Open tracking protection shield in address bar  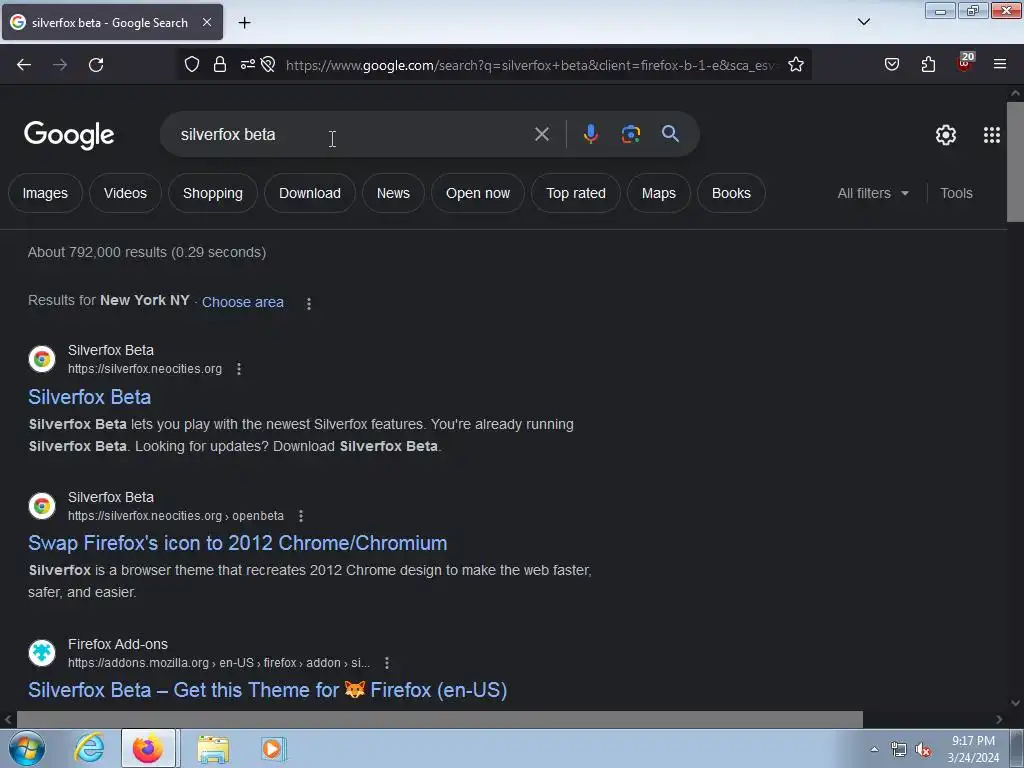point(191,65)
